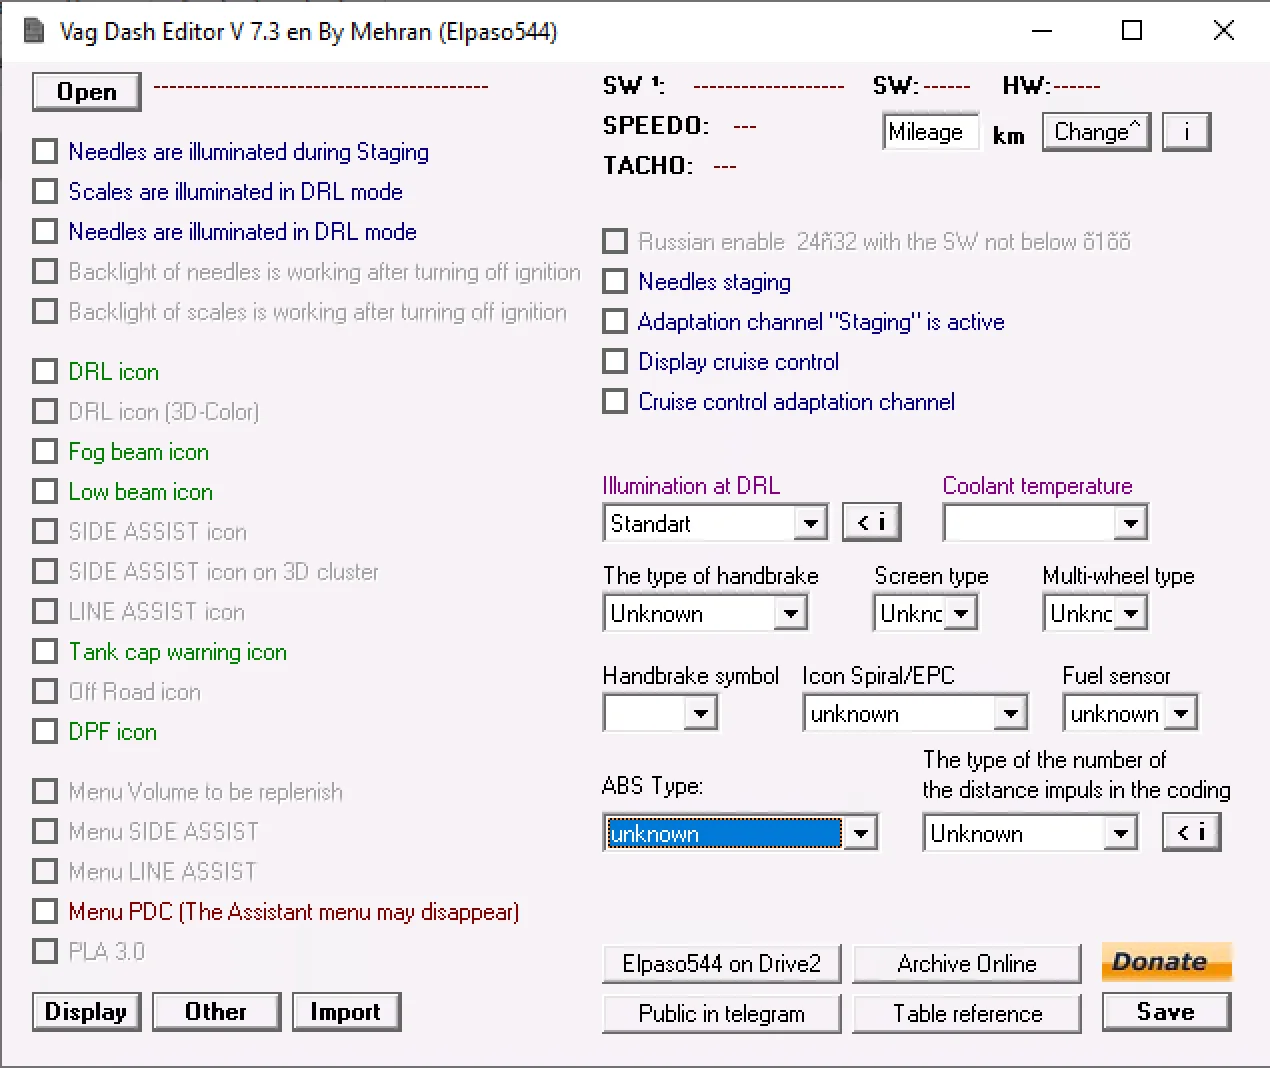This screenshot has height=1068, width=1270.
Task: Expand the Illumination at DRL dropdown
Action: [810, 523]
